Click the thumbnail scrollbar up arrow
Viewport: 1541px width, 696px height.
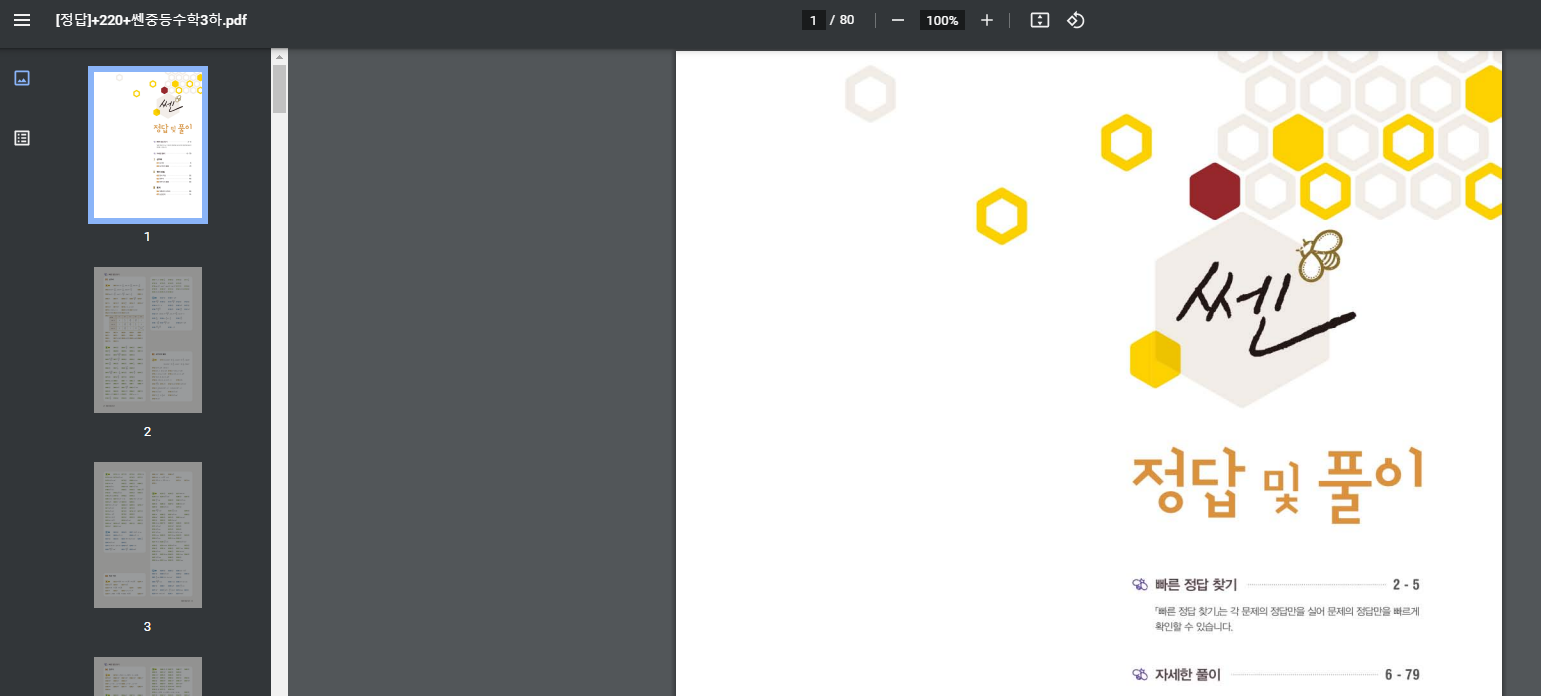pos(280,57)
